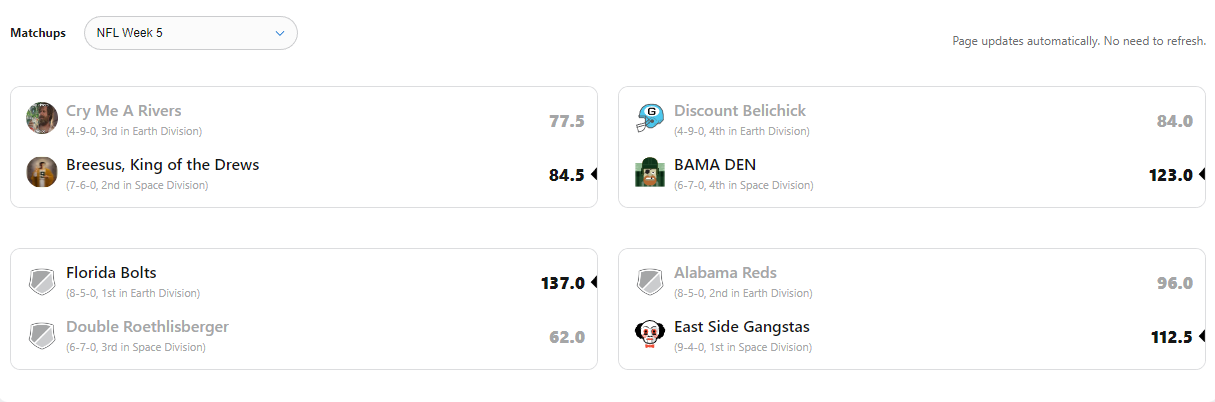
Task: Click Discount Belichick helmet logo
Action: click(x=651, y=119)
